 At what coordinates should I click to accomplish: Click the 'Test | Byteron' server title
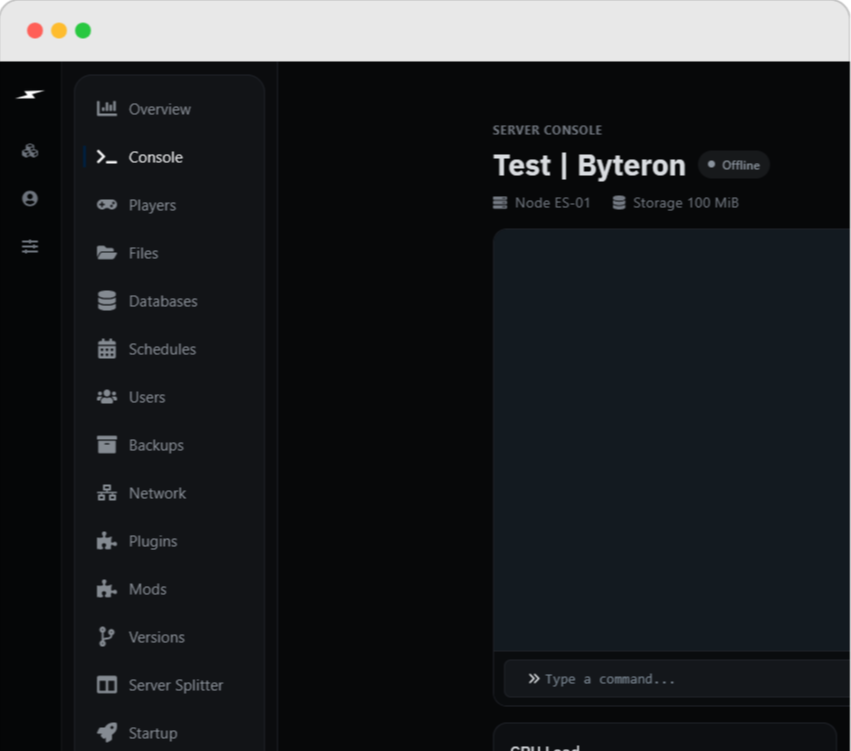[x=589, y=165]
